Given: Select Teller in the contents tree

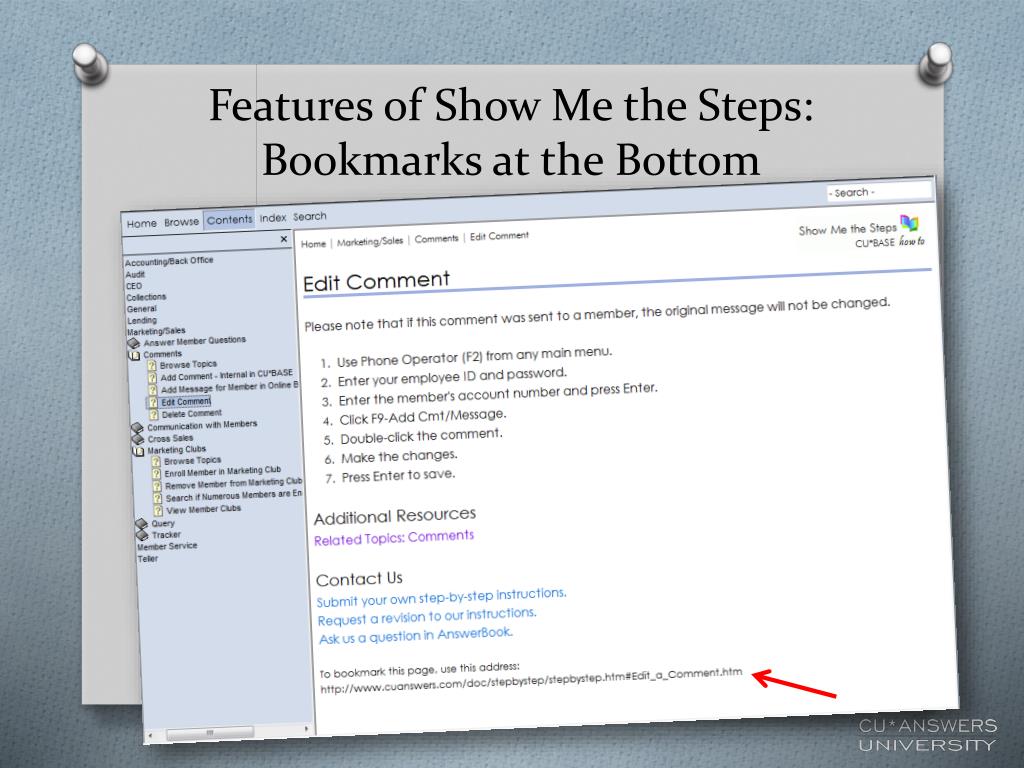Looking at the screenshot, I should tap(148, 559).
